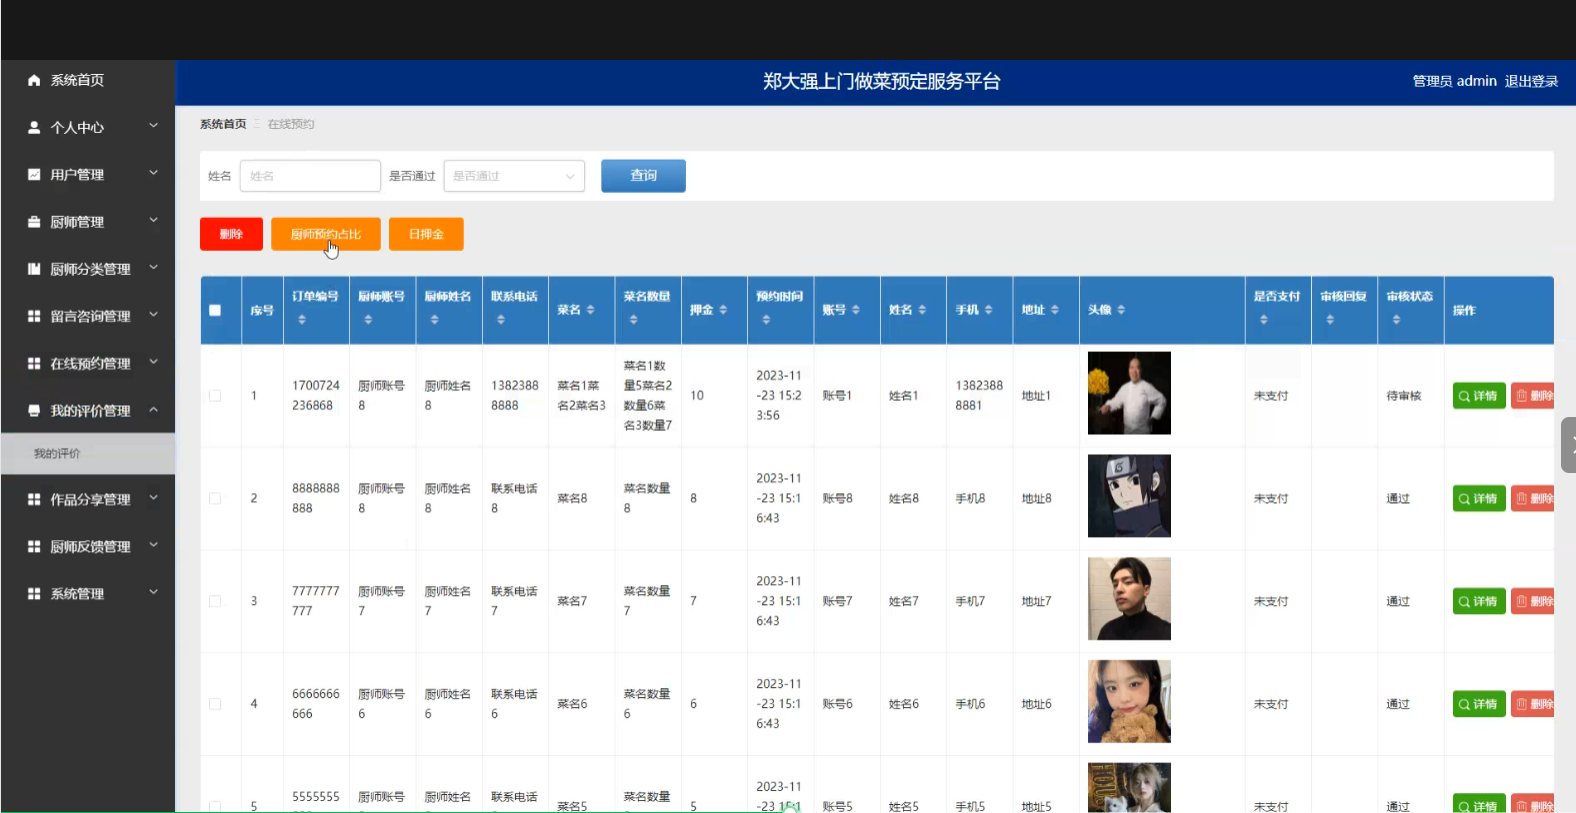View 详情 for row with 姓名1
The width and height of the screenshot is (1576, 813).
click(x=1479, y=396)
